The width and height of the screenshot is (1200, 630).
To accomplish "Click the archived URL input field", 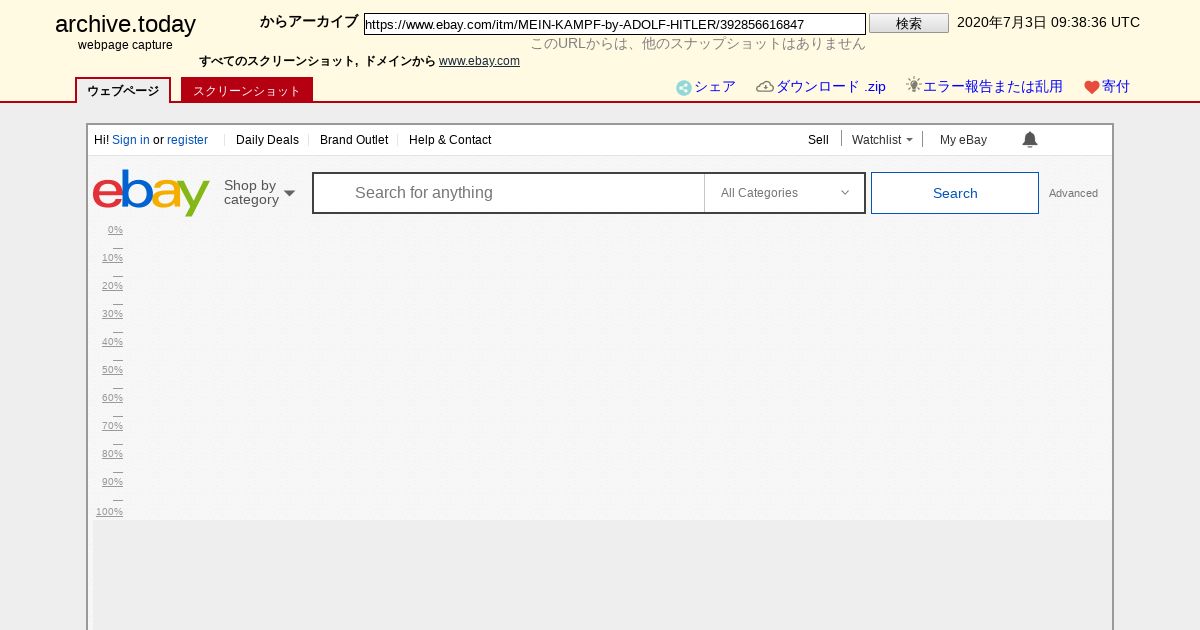I will click(x=615, y=24).
